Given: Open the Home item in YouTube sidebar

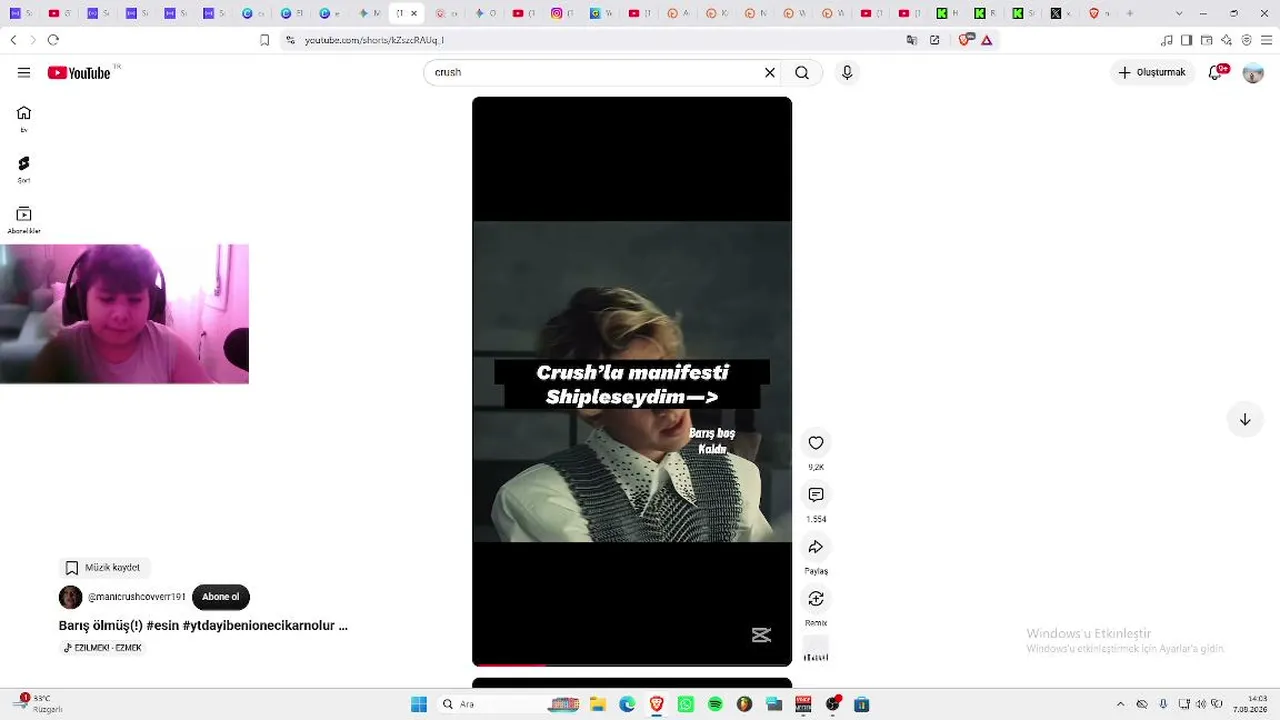Looking at the screenshot, I should click(x=24, y=118).
